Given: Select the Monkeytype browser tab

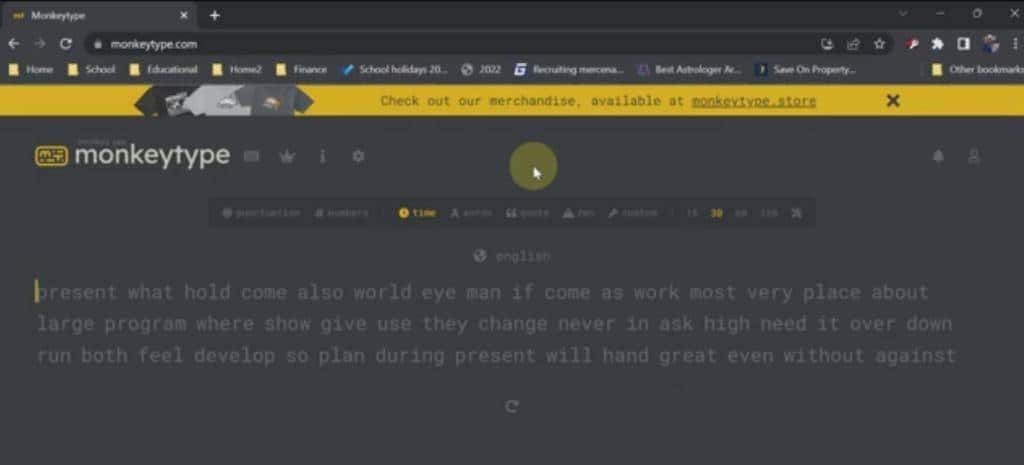Looking at the screenshot, I should click(101, 15).
